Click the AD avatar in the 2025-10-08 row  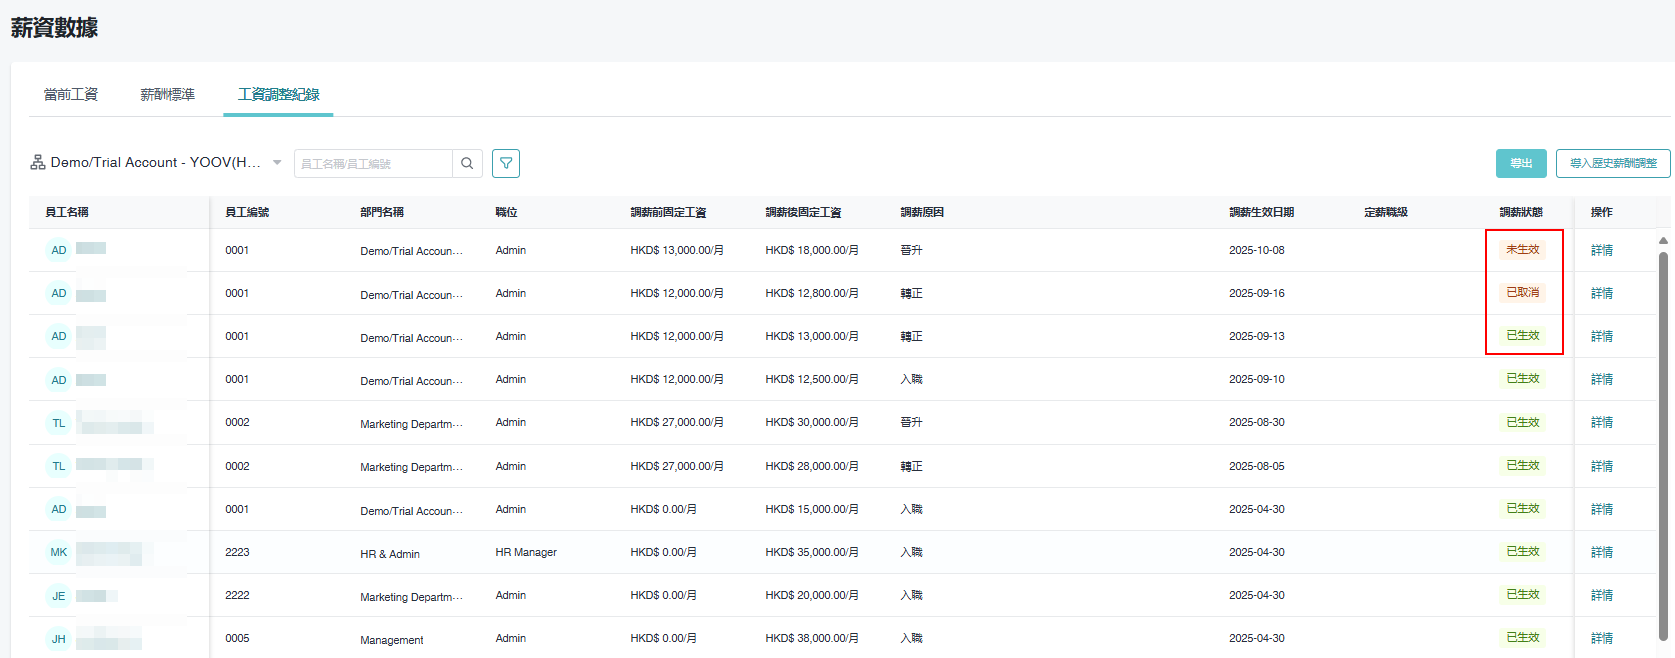tap(59, 250)
